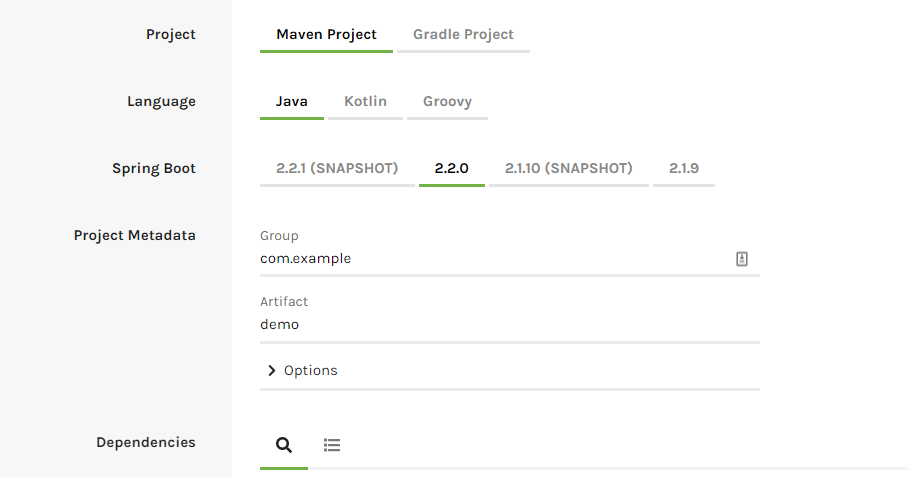This screenshot has width=908, height=477.
Task: Click the Dependencies section heading
Action: (146, 442)
